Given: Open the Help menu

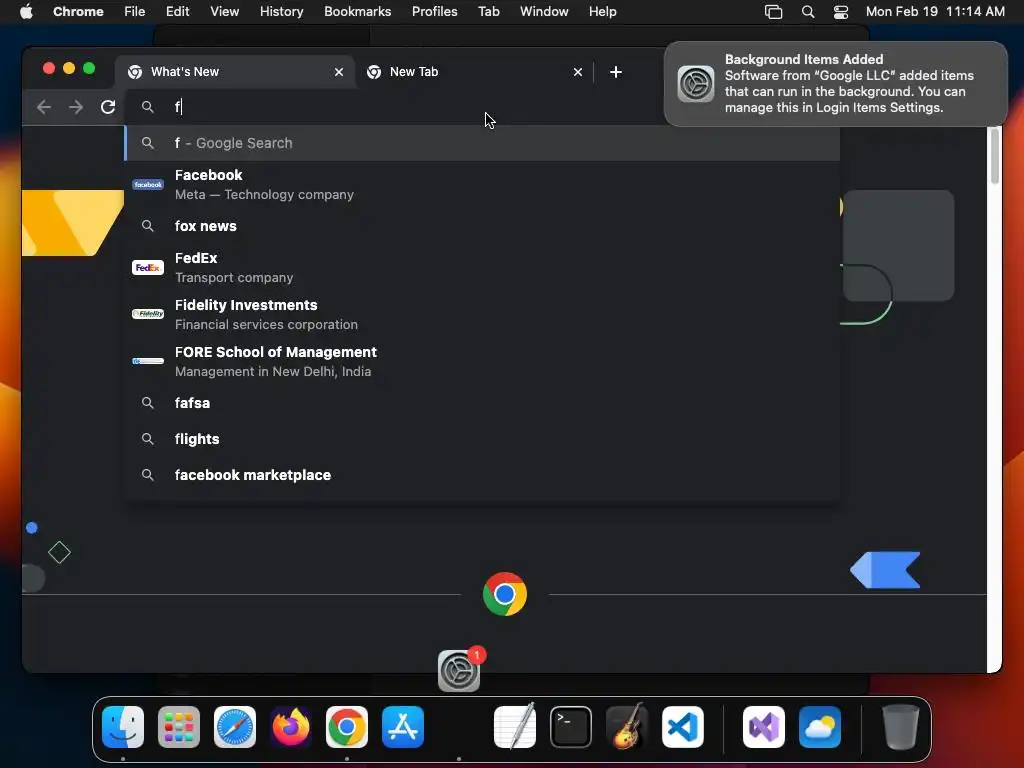Looking at the screenshot, I should click(x=602, y=12).
